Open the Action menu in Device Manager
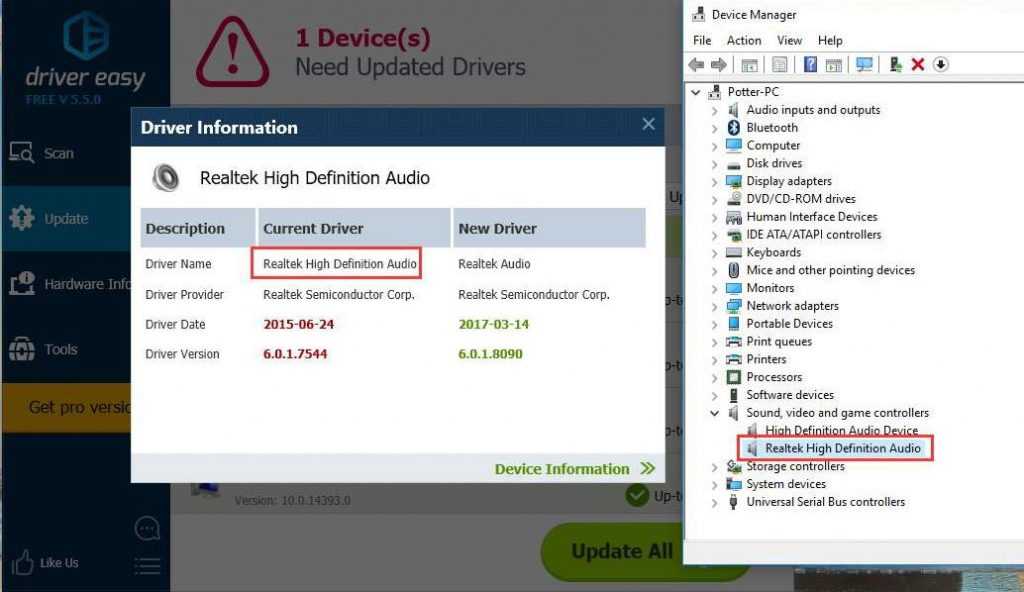The image size is (1024, 592). [744, 40]
